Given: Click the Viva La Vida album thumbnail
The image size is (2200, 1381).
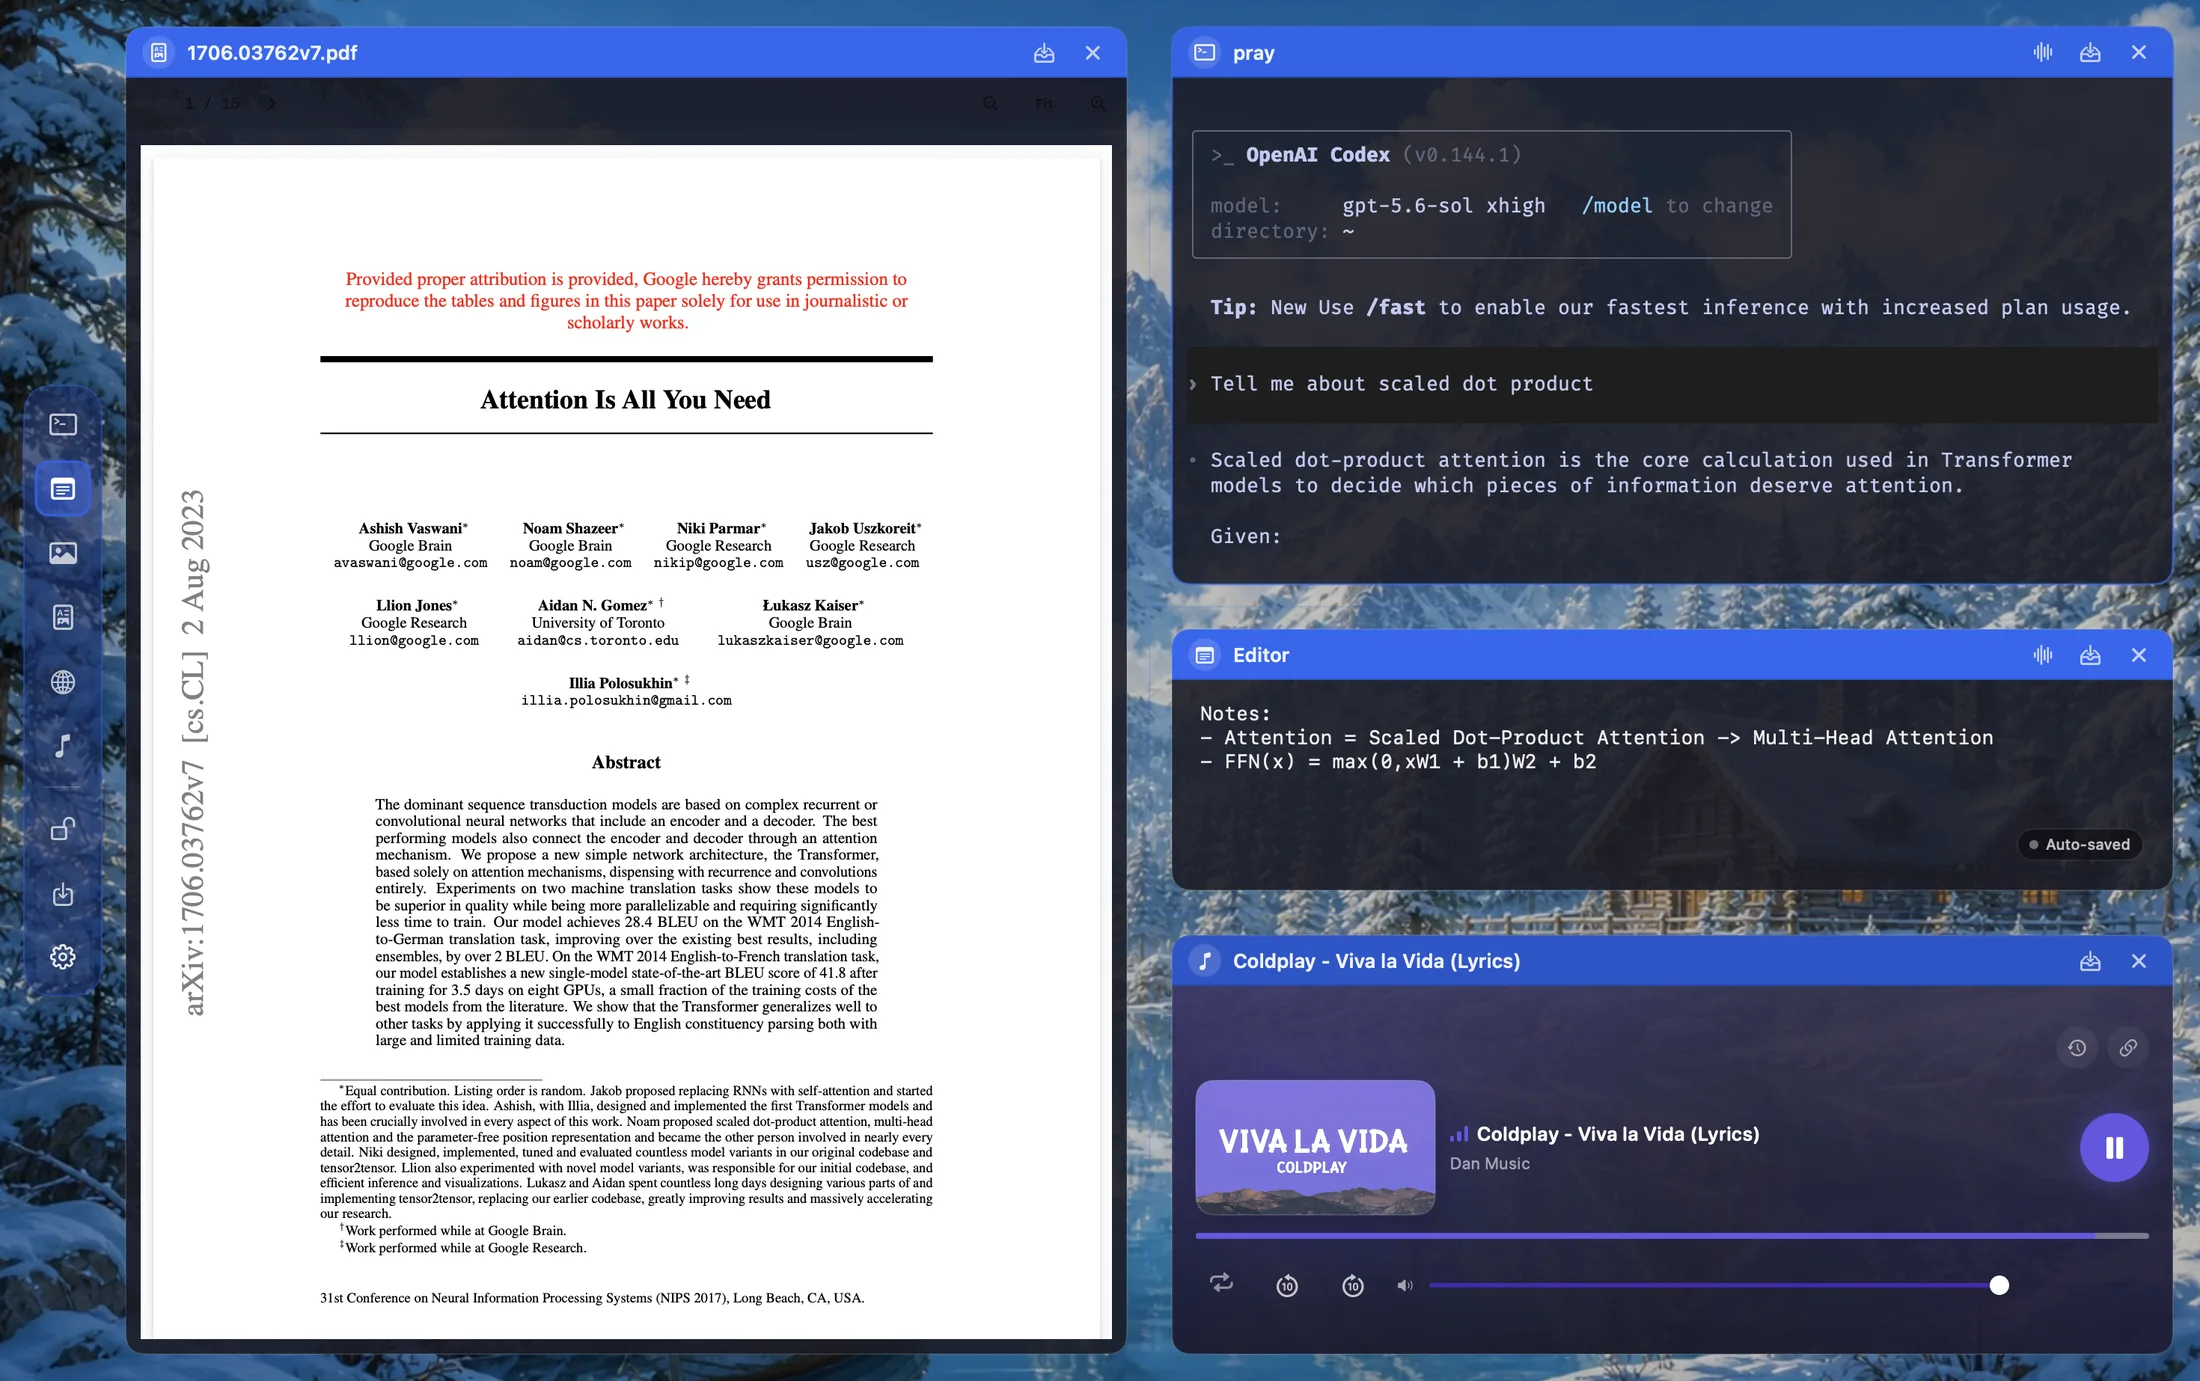Looking at the screenshot, I should [x=1315, y=1147].
